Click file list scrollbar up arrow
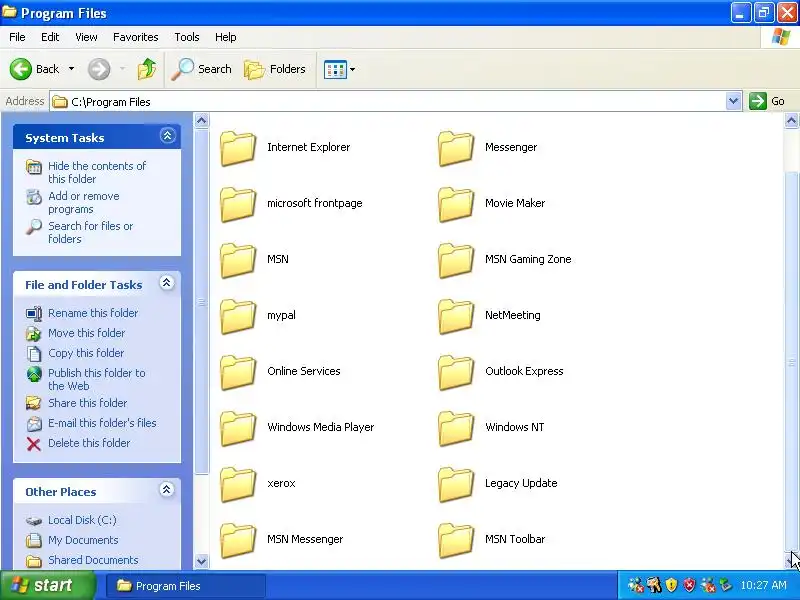 [x=791, y=121]
